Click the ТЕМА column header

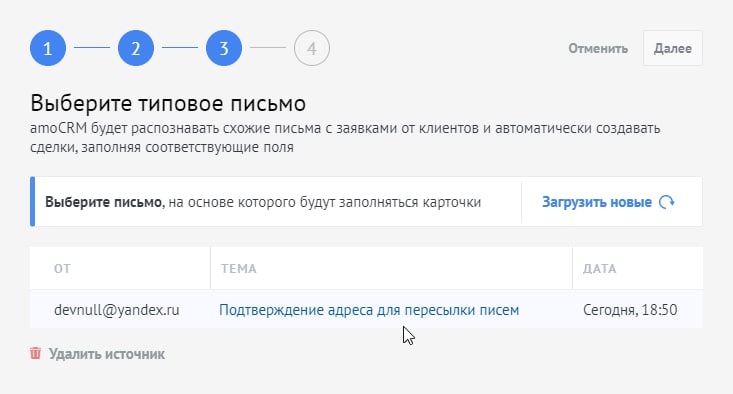pyautogui.click(x=238, y=269)
